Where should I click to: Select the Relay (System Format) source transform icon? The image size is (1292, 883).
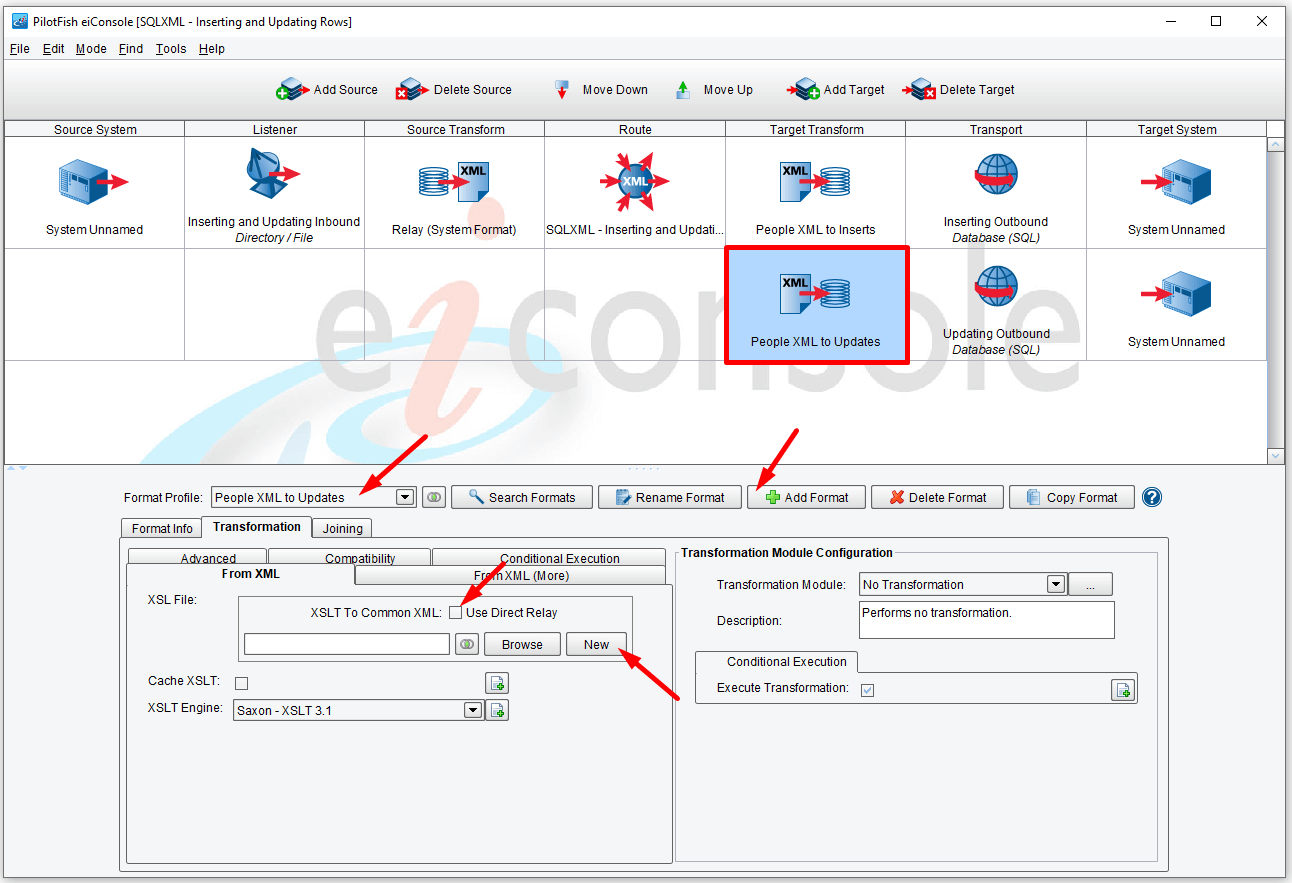(454, 182)
